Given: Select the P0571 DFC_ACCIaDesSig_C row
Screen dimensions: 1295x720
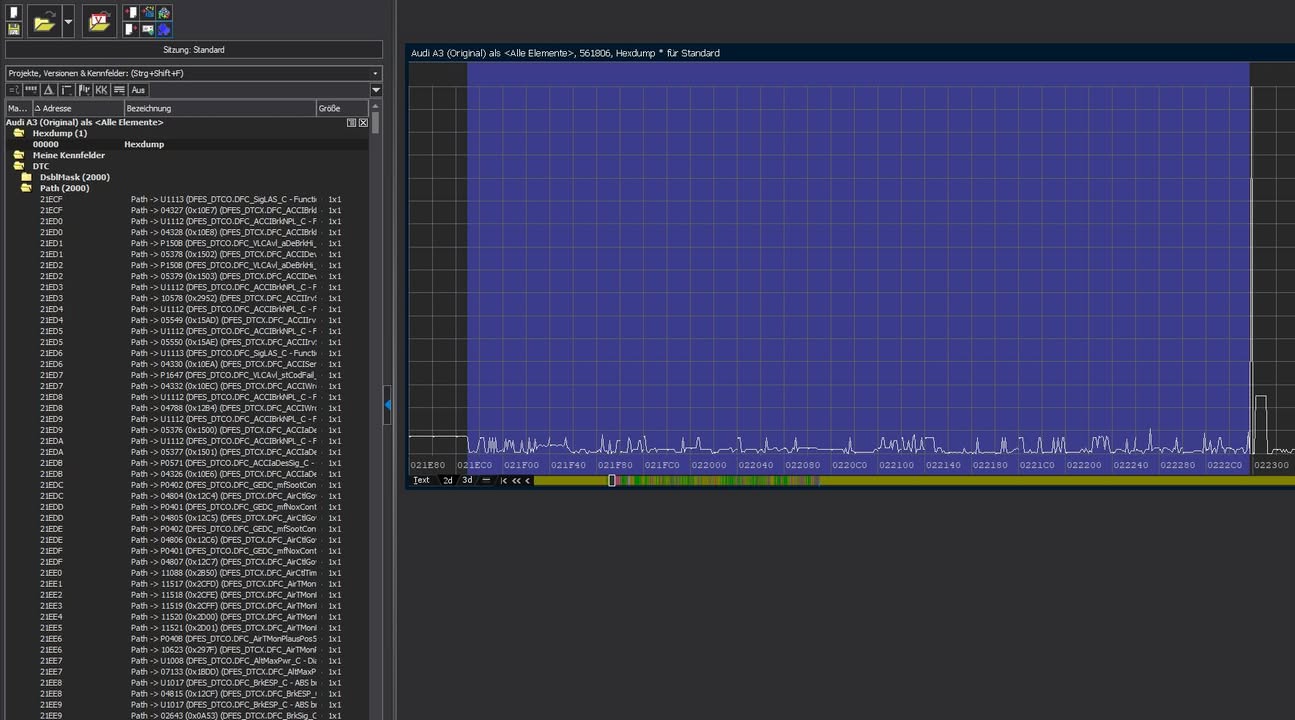Looking at the screenshot, I should point(187,463).
